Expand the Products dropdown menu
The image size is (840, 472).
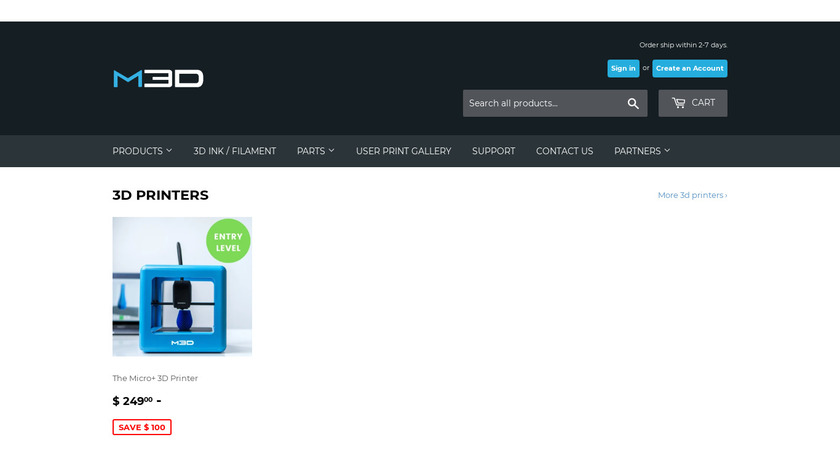[x=142, y=151]
